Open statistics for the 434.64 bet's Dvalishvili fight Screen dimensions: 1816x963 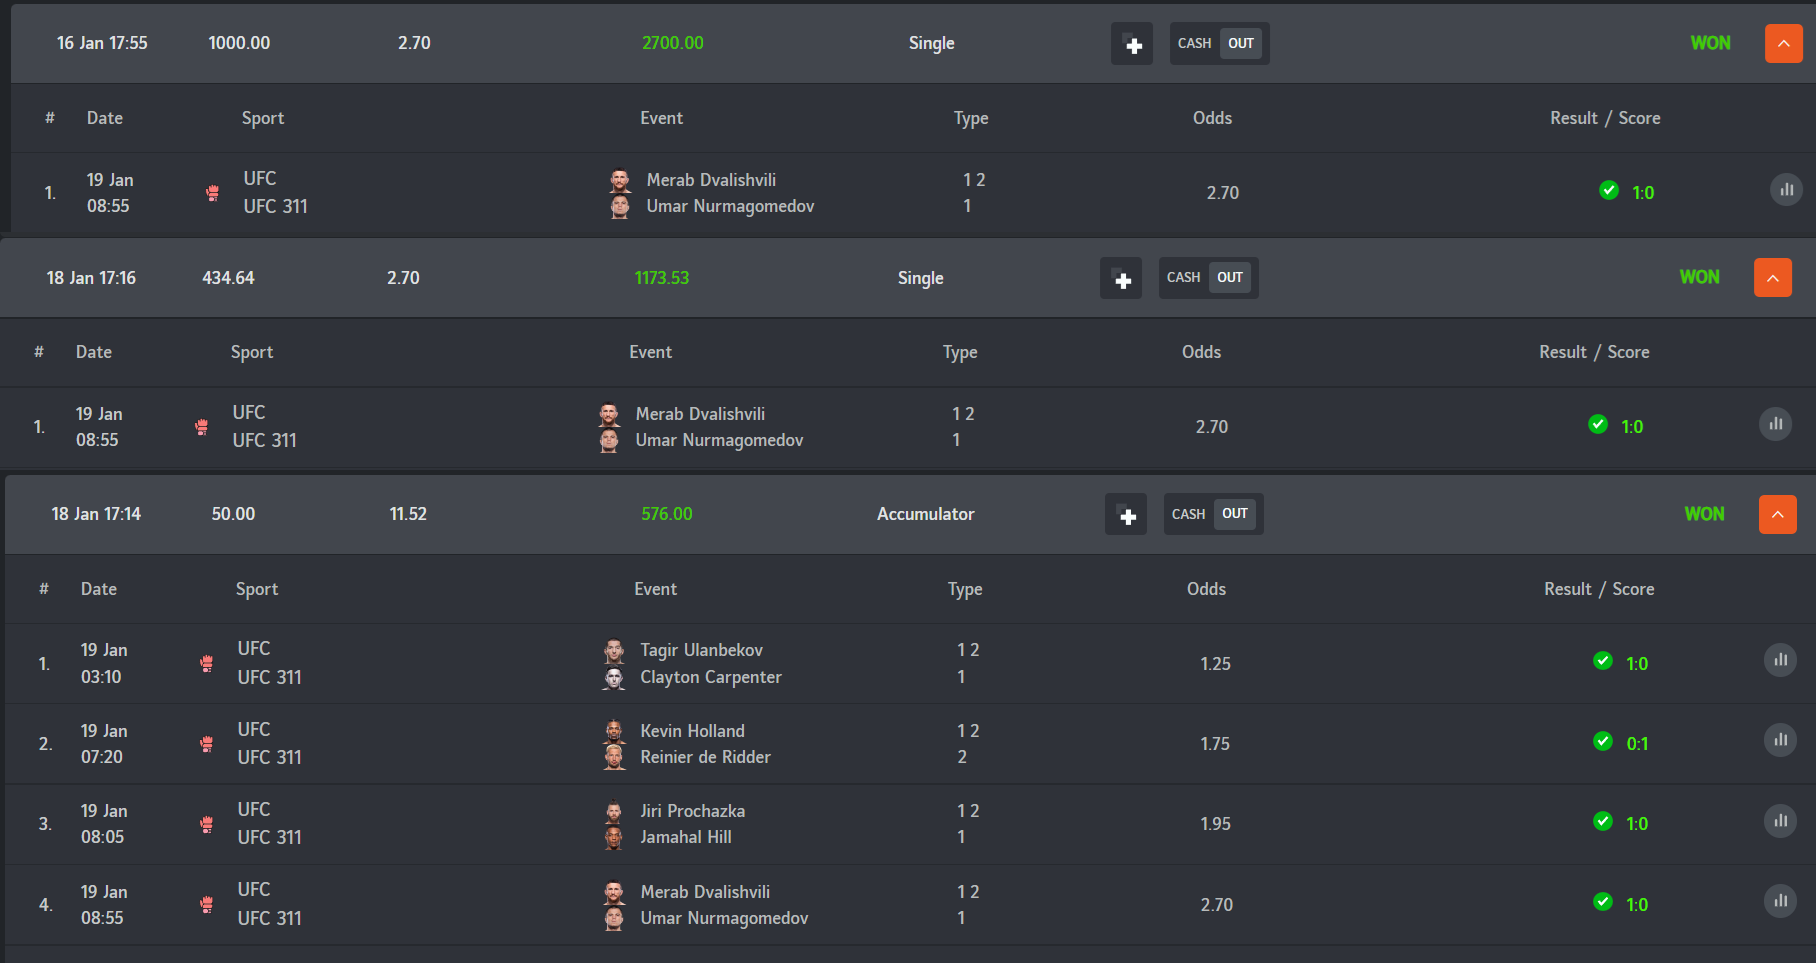1775,424
